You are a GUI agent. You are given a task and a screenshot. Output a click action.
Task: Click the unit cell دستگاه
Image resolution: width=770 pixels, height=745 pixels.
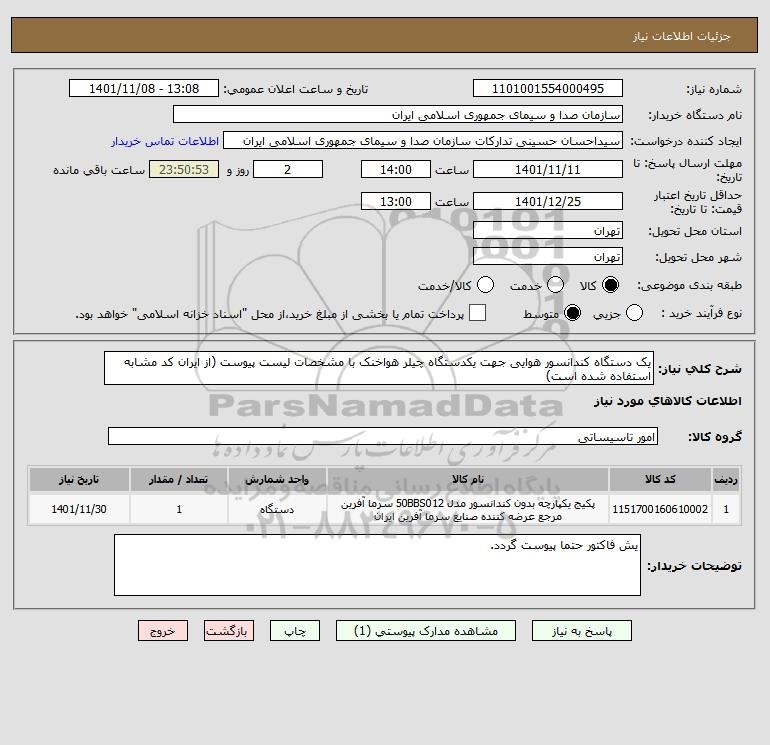[277, 509]
